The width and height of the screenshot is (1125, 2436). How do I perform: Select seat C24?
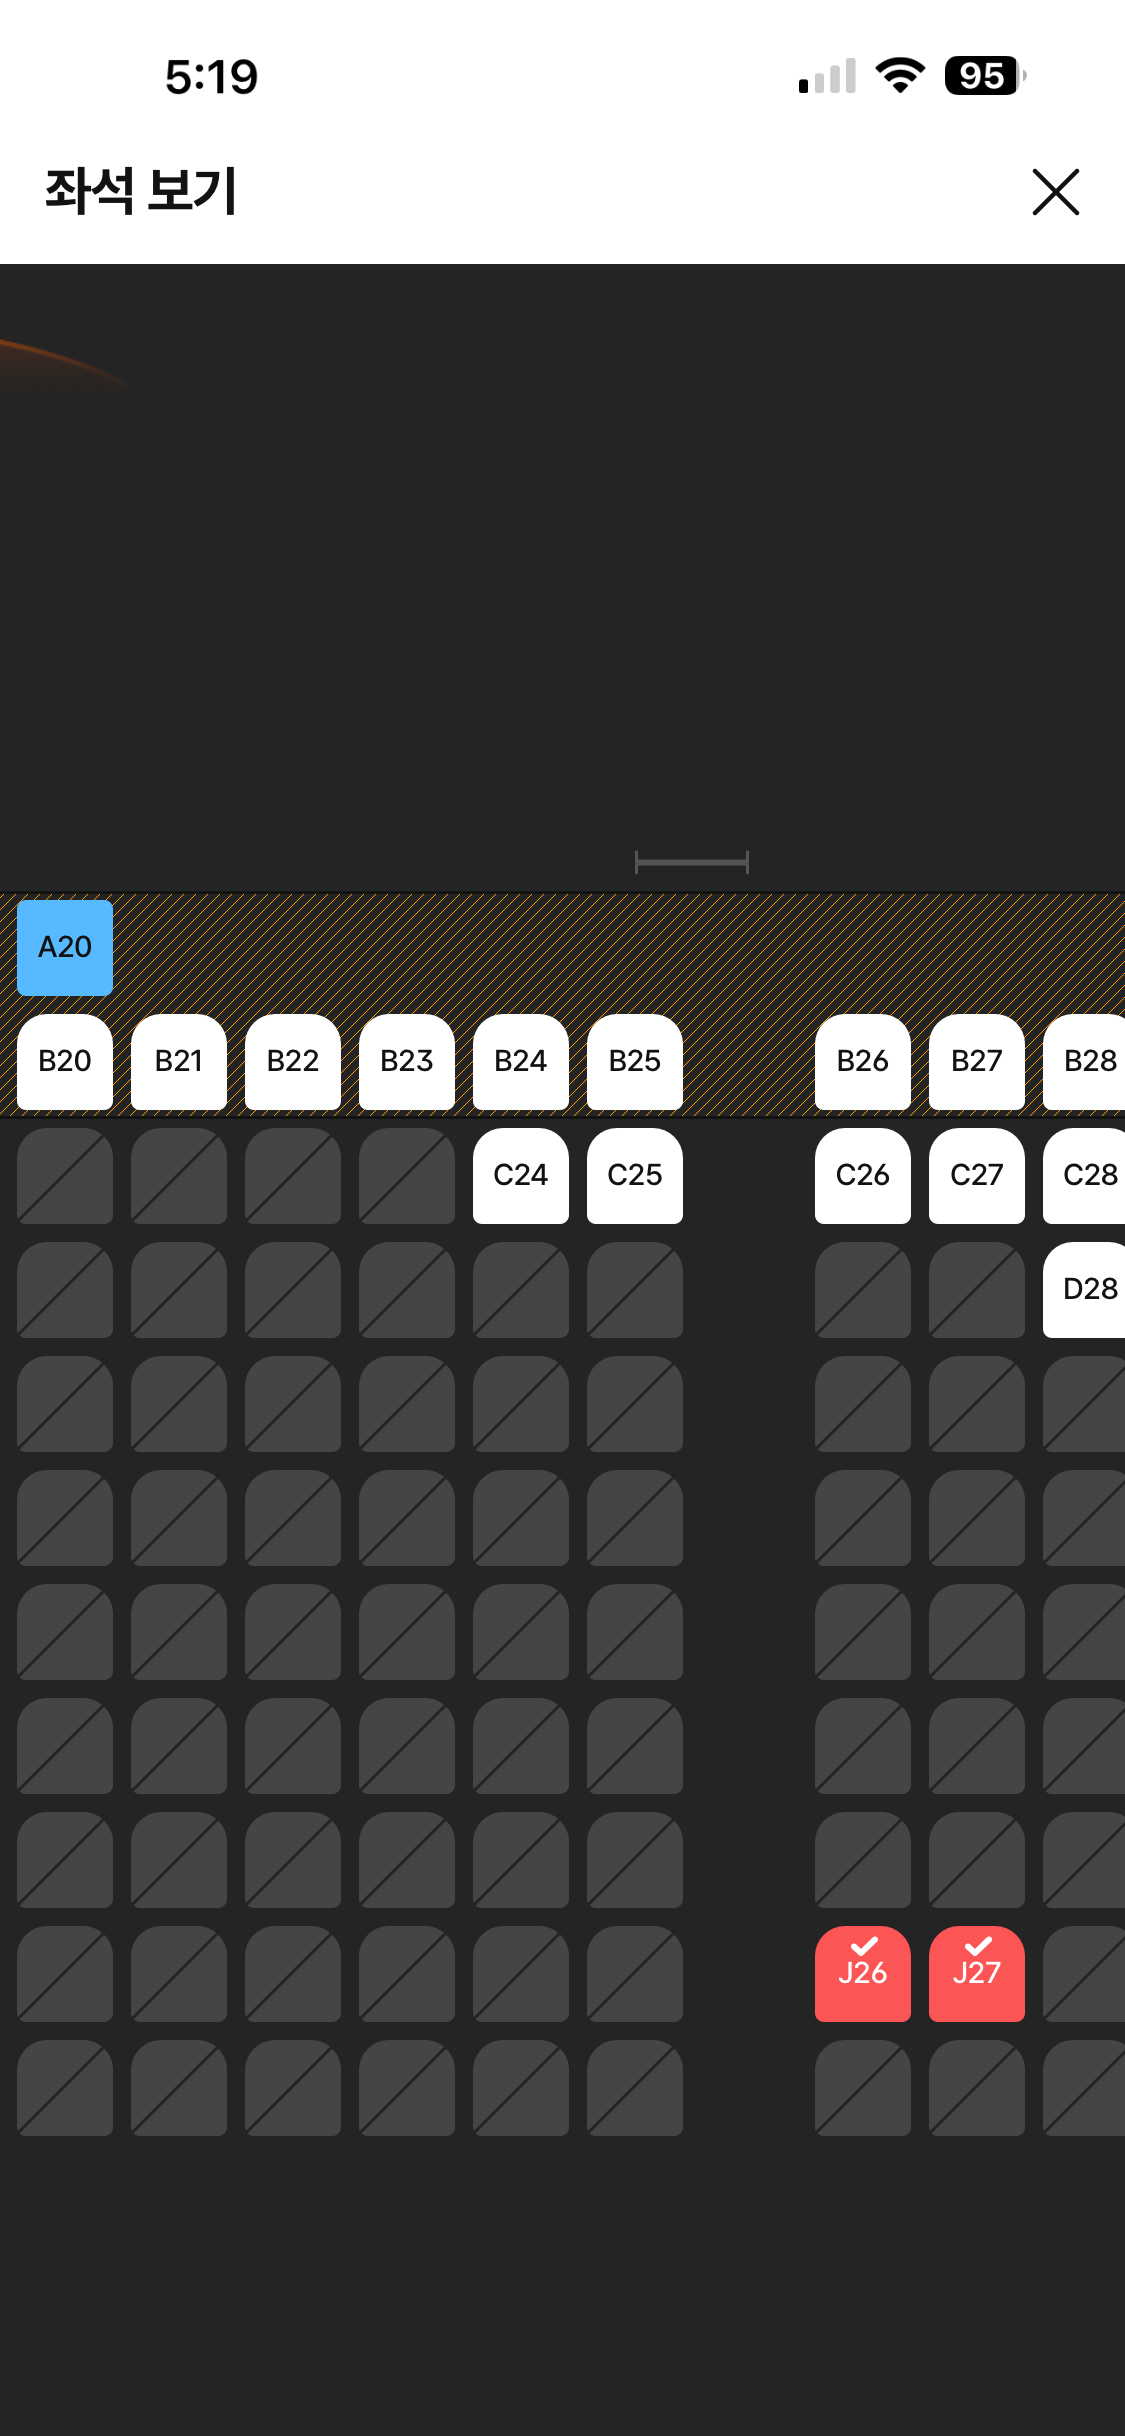[x=521, y=1175]
